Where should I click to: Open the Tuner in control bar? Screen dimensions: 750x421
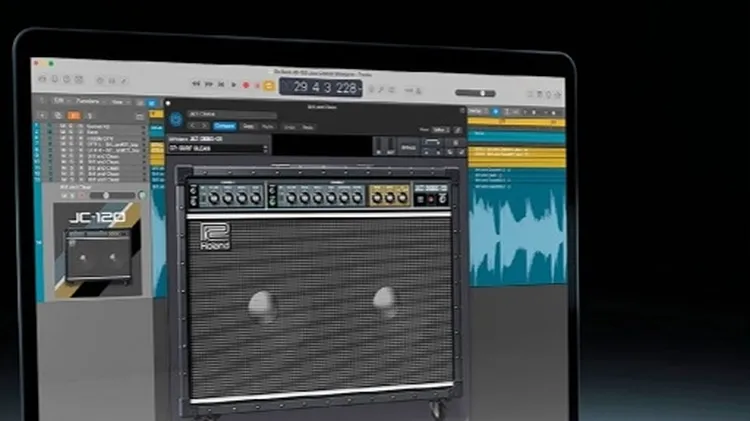381,89
